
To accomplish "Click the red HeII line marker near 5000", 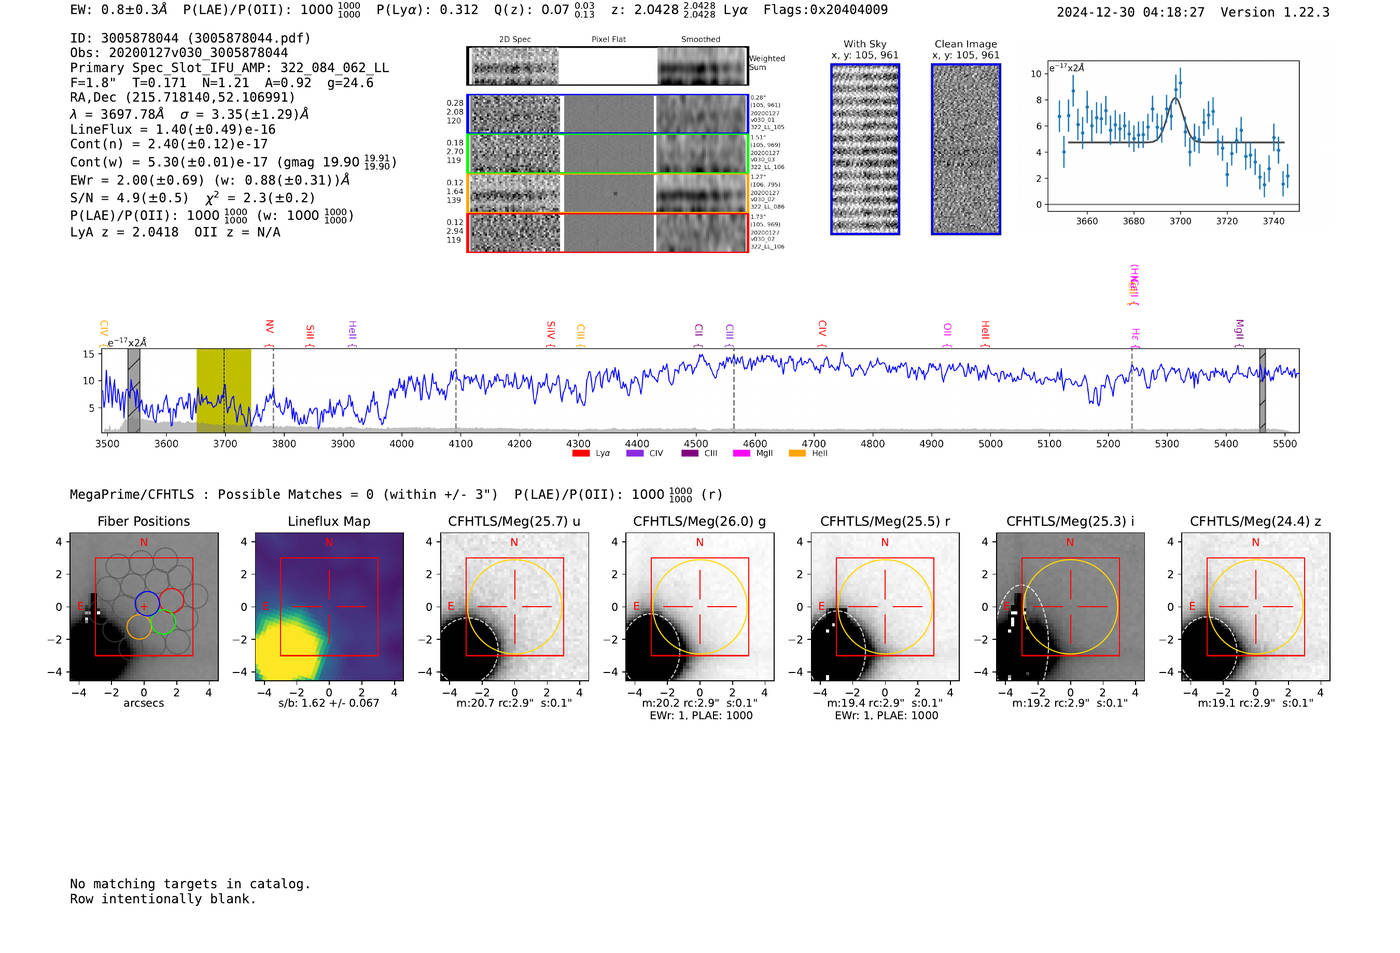I will (x=985, y=334).
